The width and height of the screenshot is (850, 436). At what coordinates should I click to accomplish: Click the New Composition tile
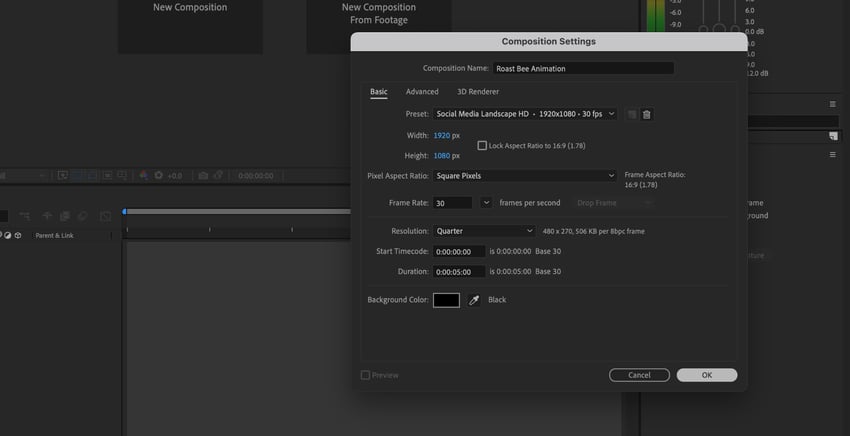[x=190, y=26]
